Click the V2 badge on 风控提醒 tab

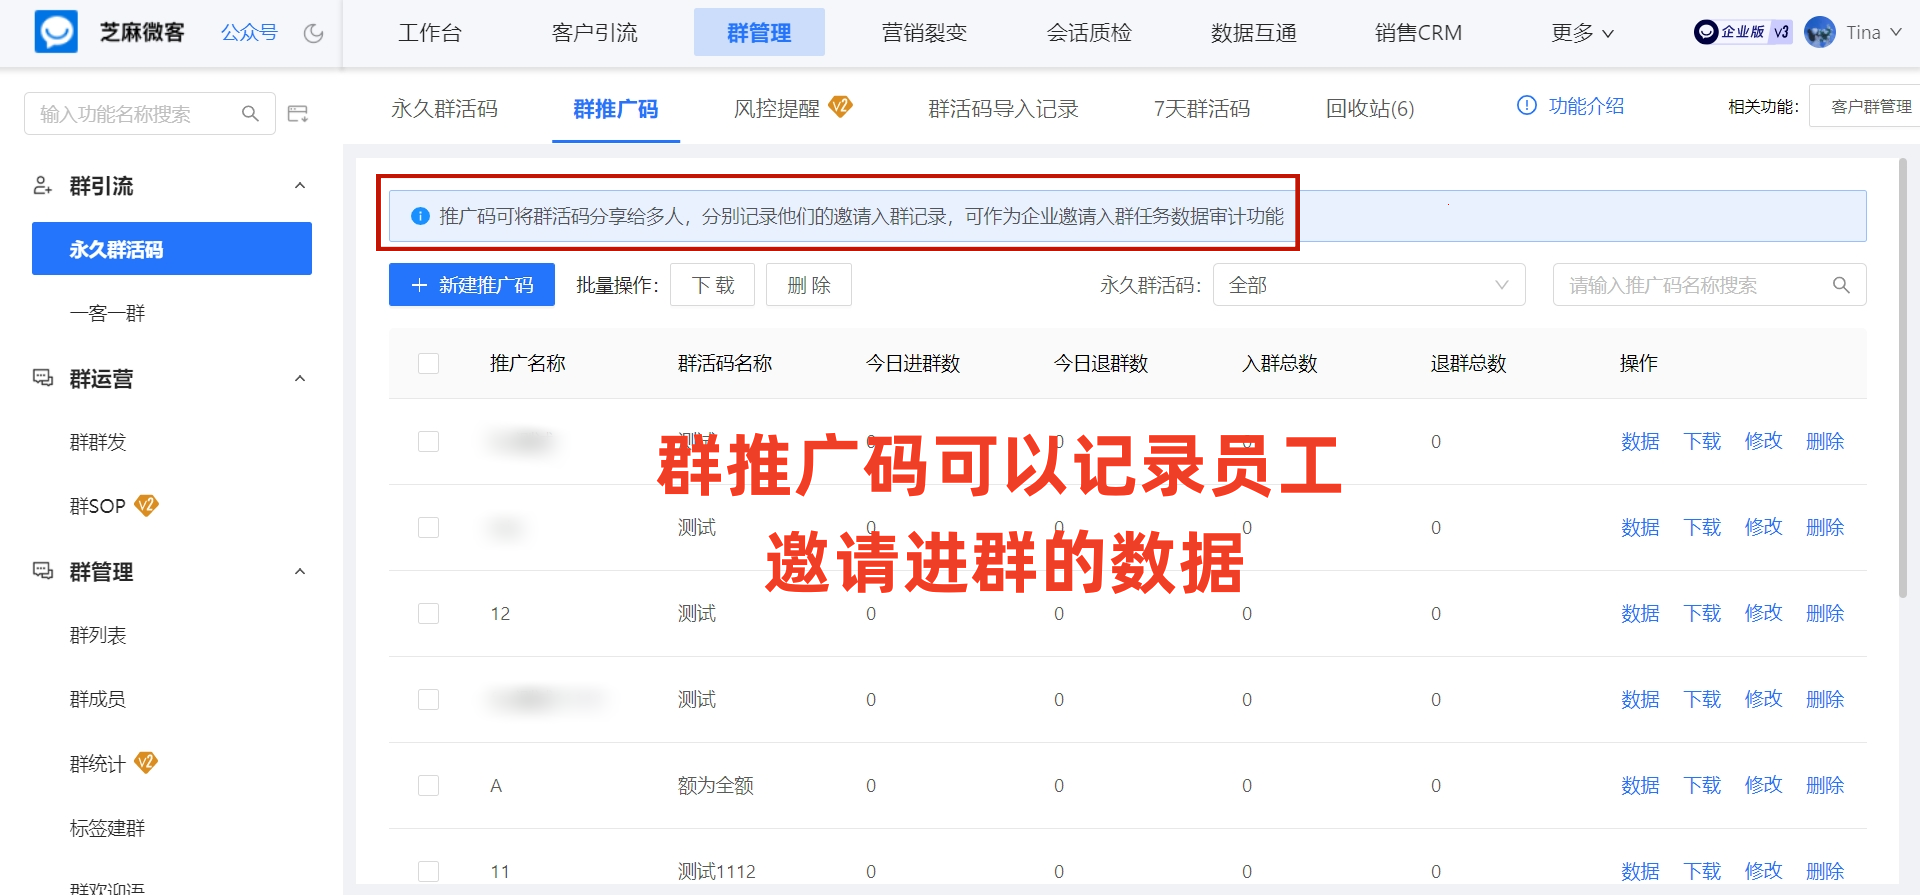pos(841,106)
